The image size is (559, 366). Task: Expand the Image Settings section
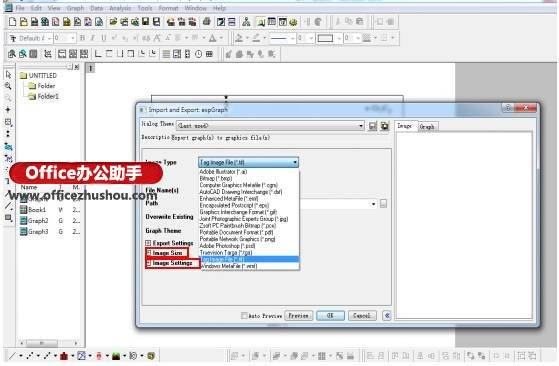point(149,263)
